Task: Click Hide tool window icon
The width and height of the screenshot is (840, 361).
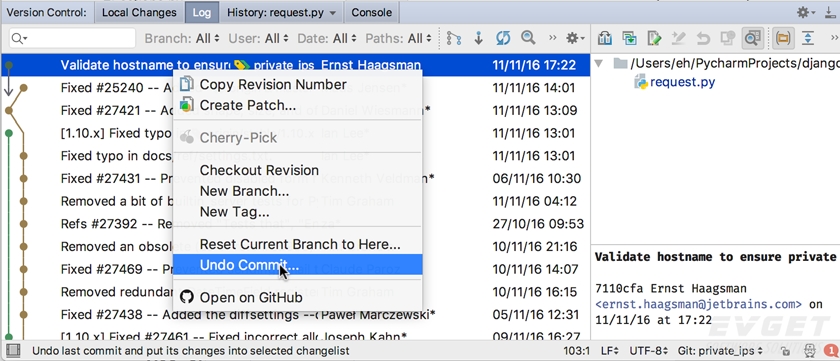Action: (830, 12)
